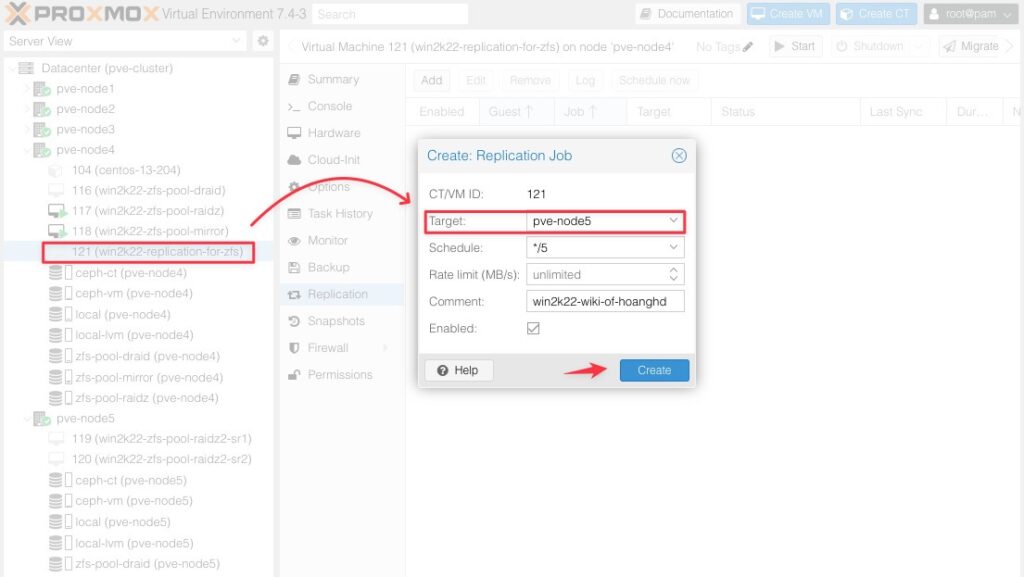Click the Add replication button
The height and width of the screenshot is (577, 1024).
tap(431, 80)
